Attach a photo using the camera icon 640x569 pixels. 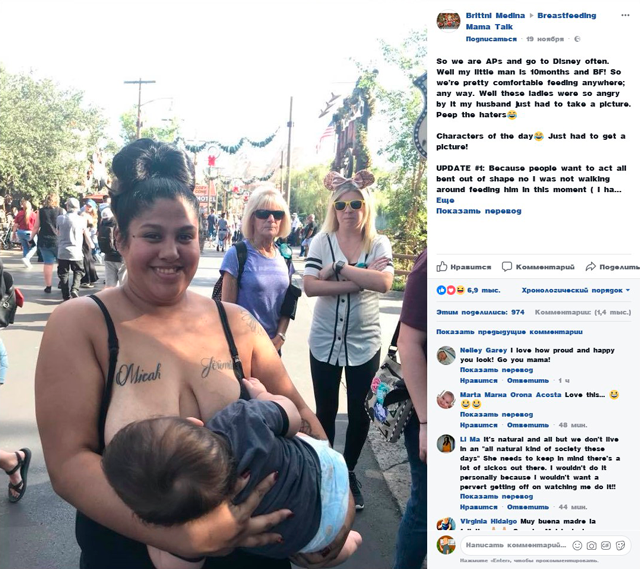click(x=591, y=545)
